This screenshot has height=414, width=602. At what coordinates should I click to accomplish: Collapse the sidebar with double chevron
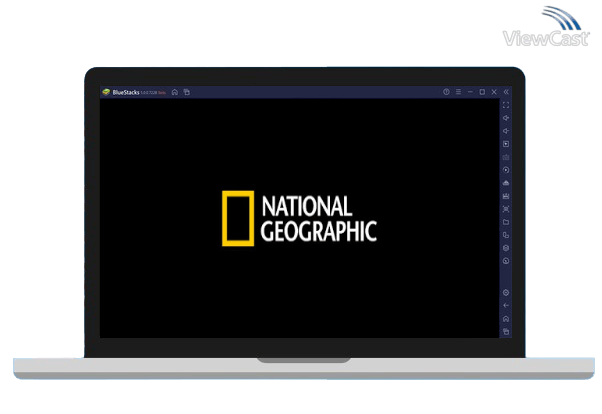(x=506, y=92)
